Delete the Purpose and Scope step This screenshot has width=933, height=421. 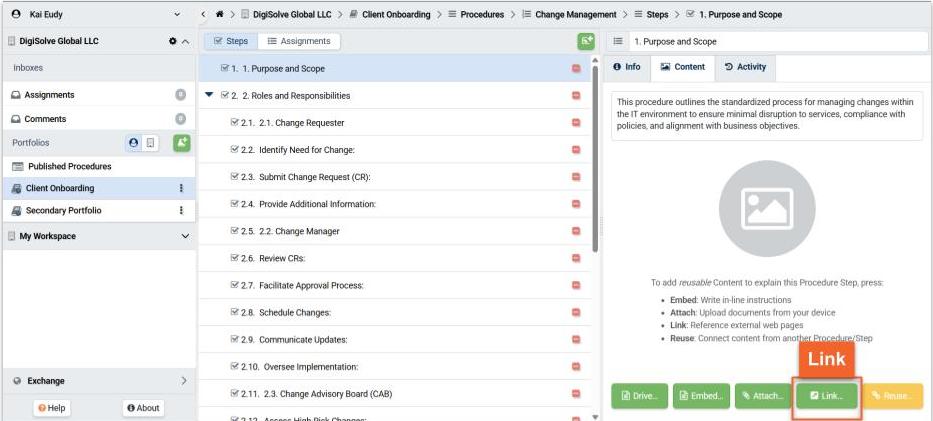[x=576, y=69]
